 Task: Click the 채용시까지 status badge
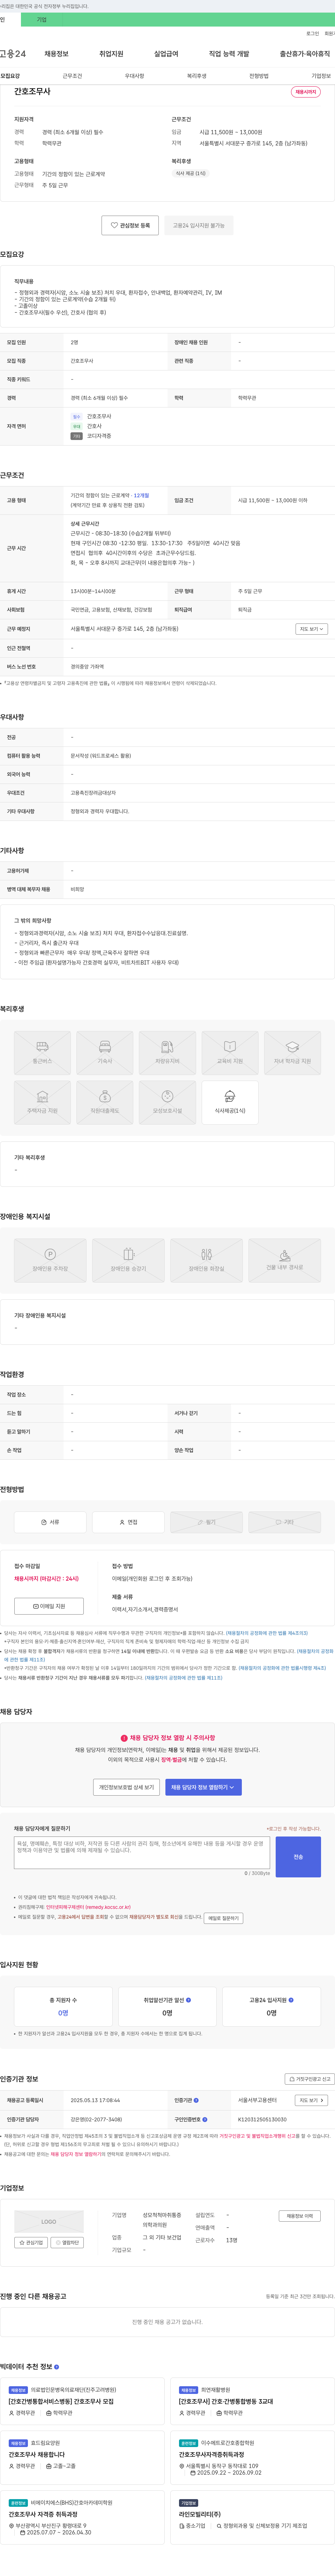(x=306, y=92)
